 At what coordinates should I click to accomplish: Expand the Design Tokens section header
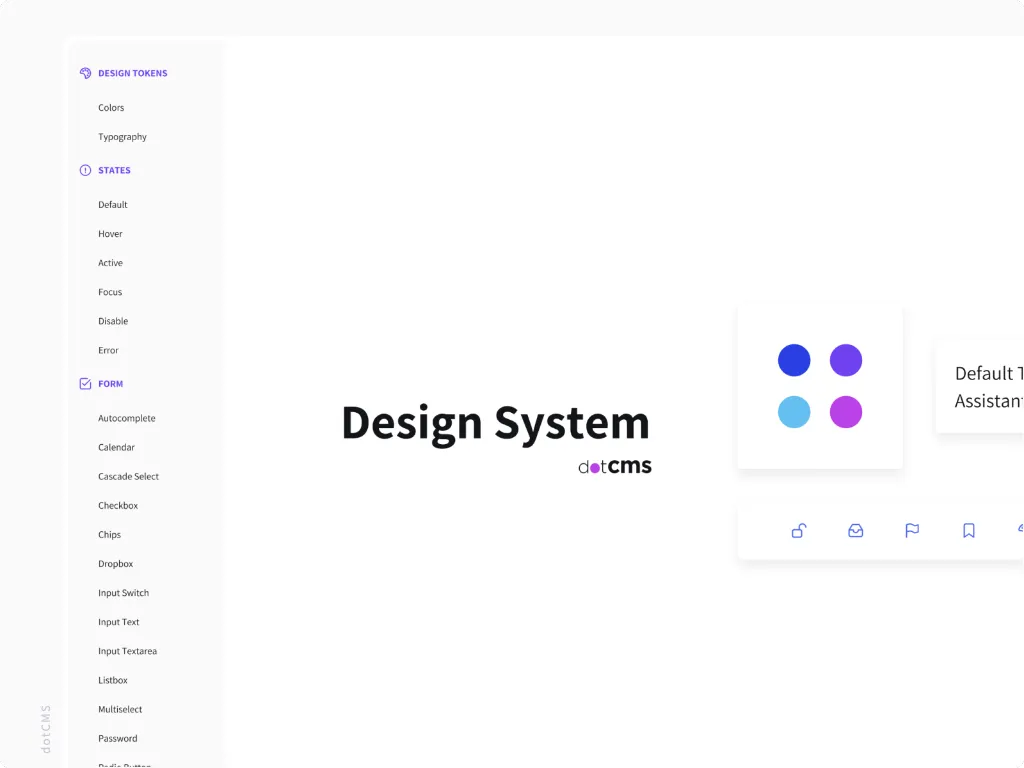(x=132, y=73)
